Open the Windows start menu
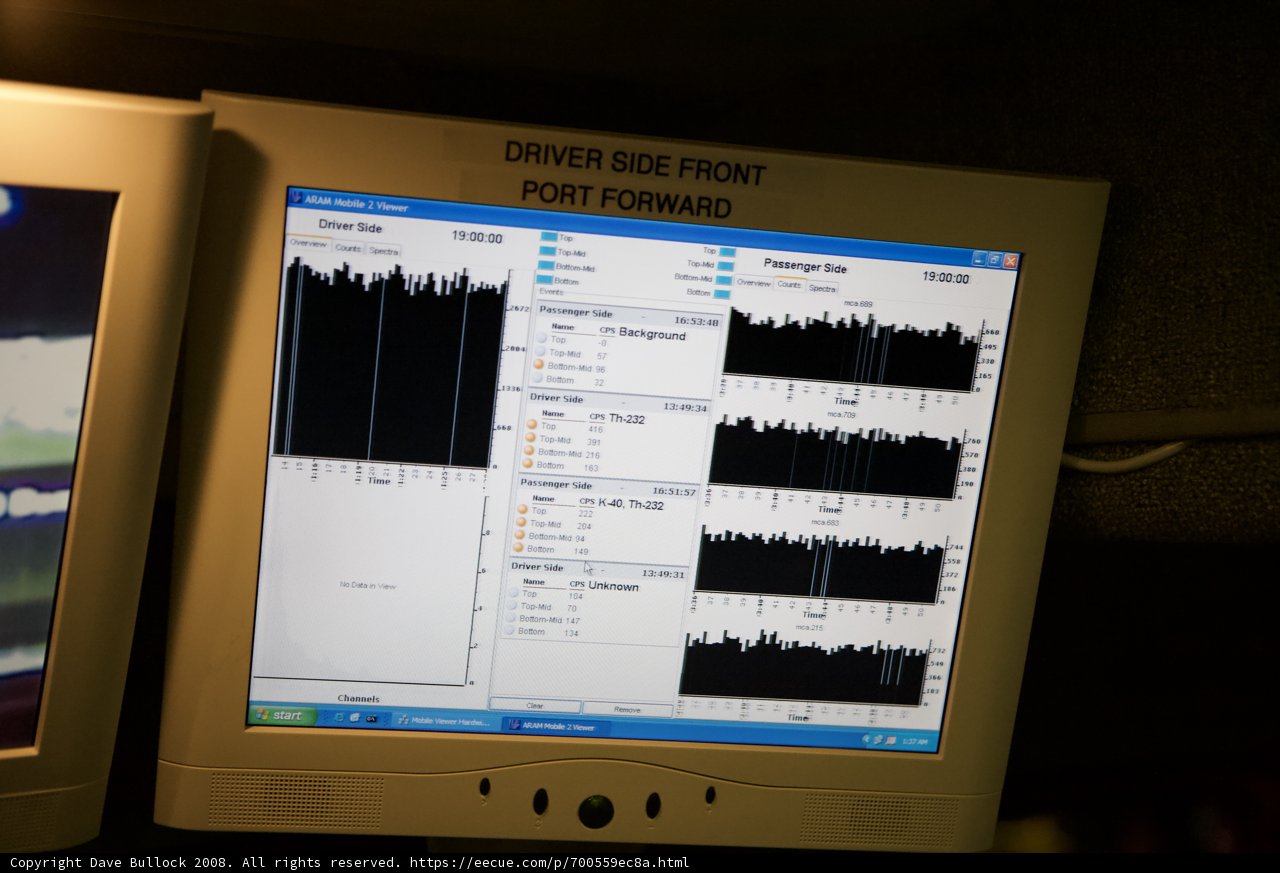 (x=281, y=715)
